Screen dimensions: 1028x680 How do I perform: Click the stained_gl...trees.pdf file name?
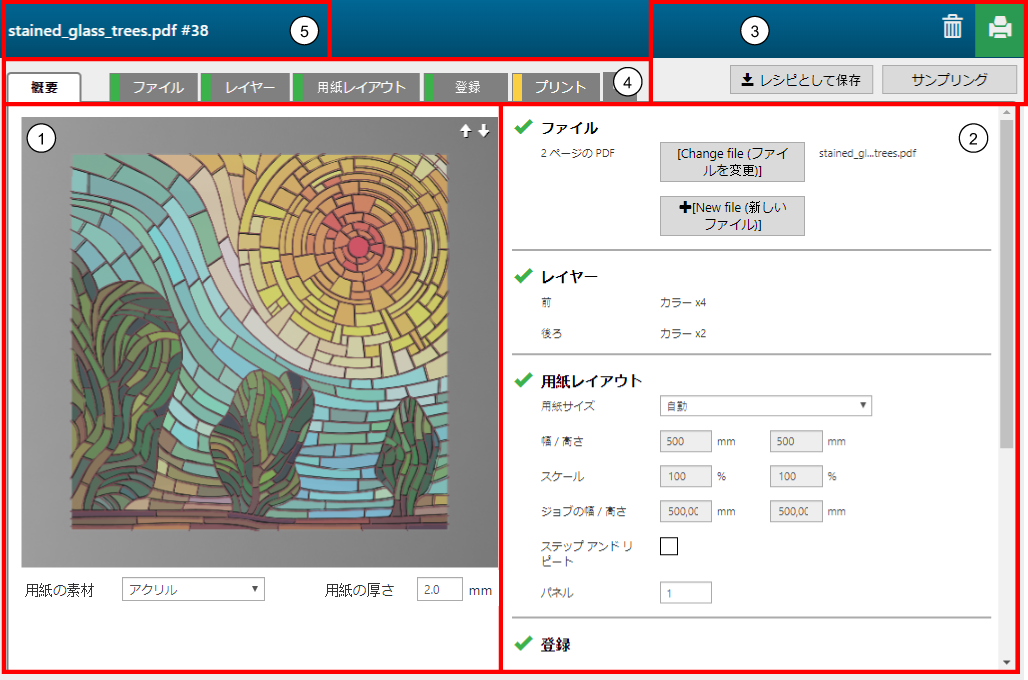[x=867, y=153]
